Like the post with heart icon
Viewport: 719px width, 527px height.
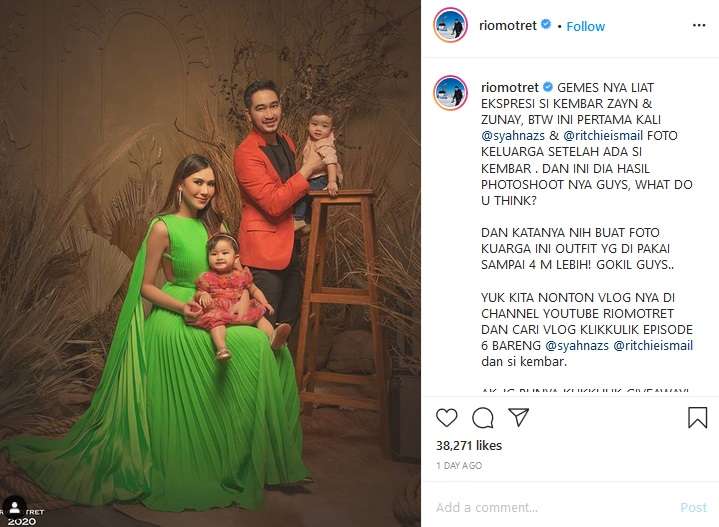tap(446, 417)
